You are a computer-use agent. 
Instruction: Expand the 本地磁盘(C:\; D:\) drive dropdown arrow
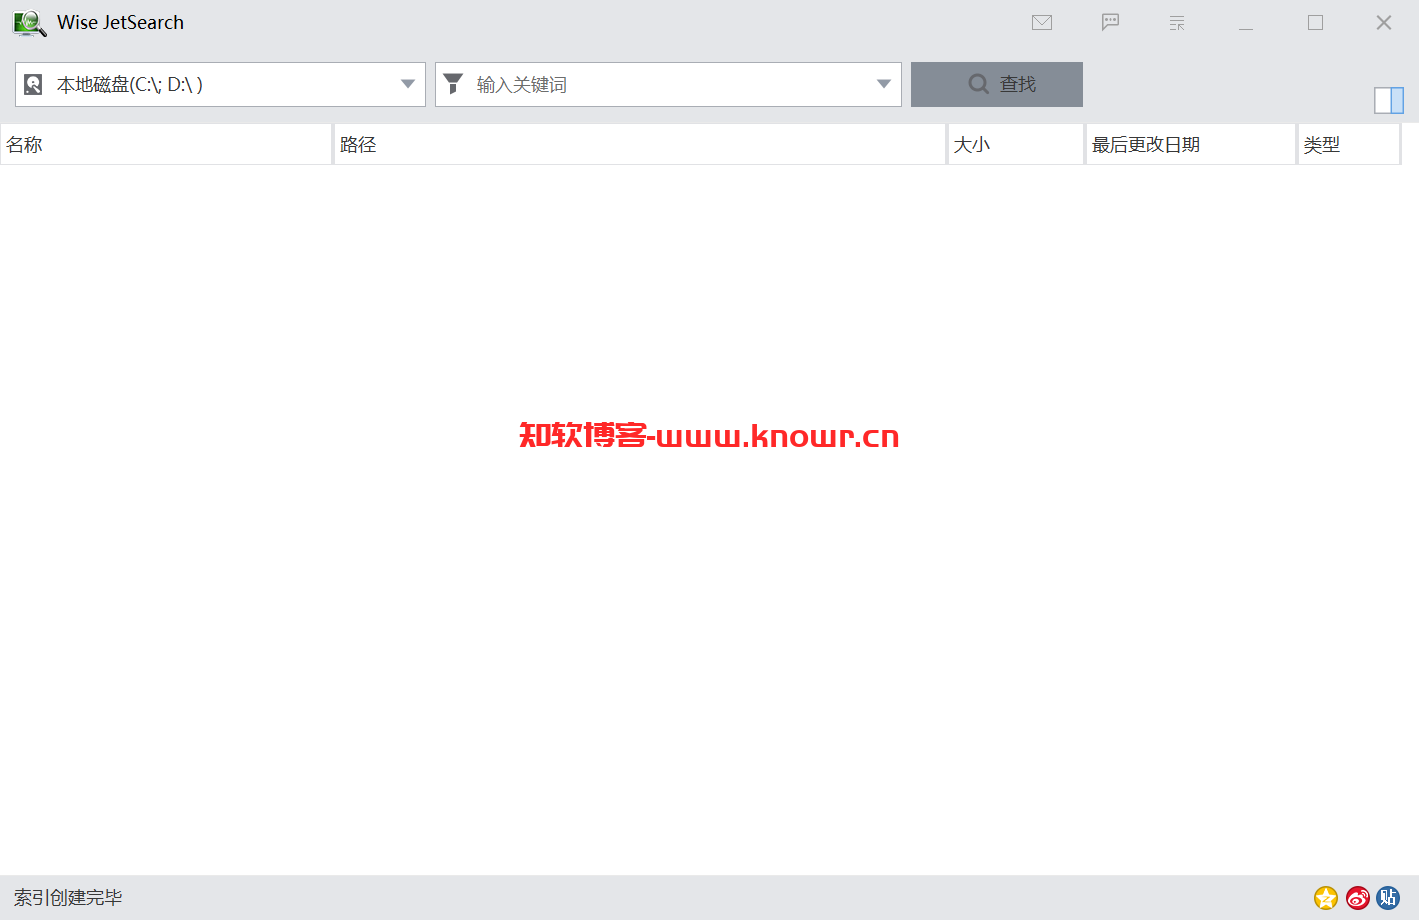tap(408, 84)
